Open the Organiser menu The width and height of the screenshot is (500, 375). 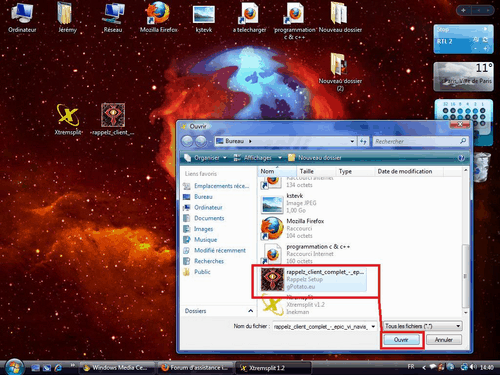pos(206,158)
